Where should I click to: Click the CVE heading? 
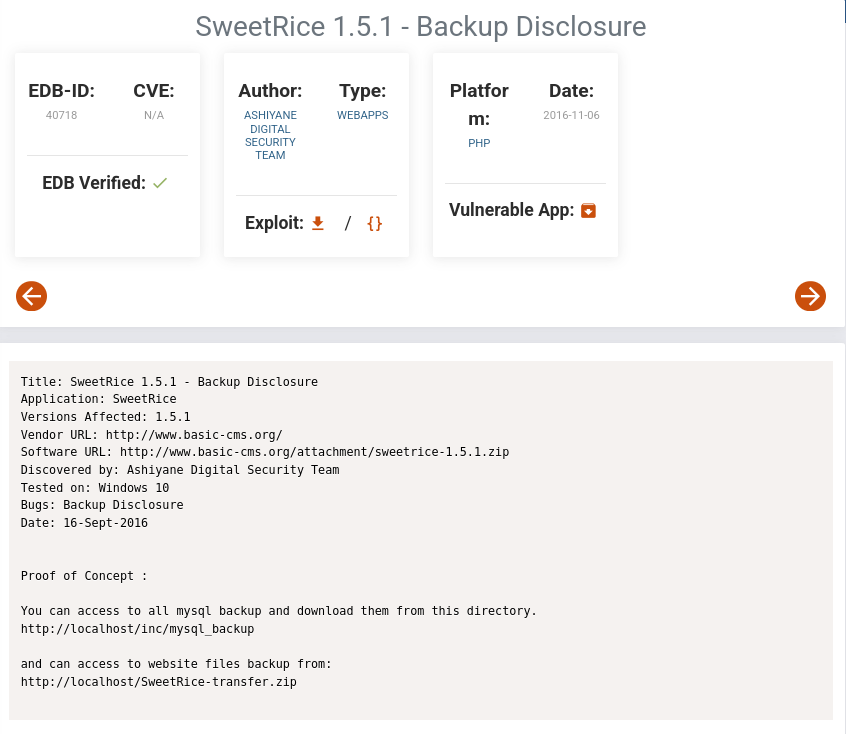pyautogui.click(x=154, y=91)
